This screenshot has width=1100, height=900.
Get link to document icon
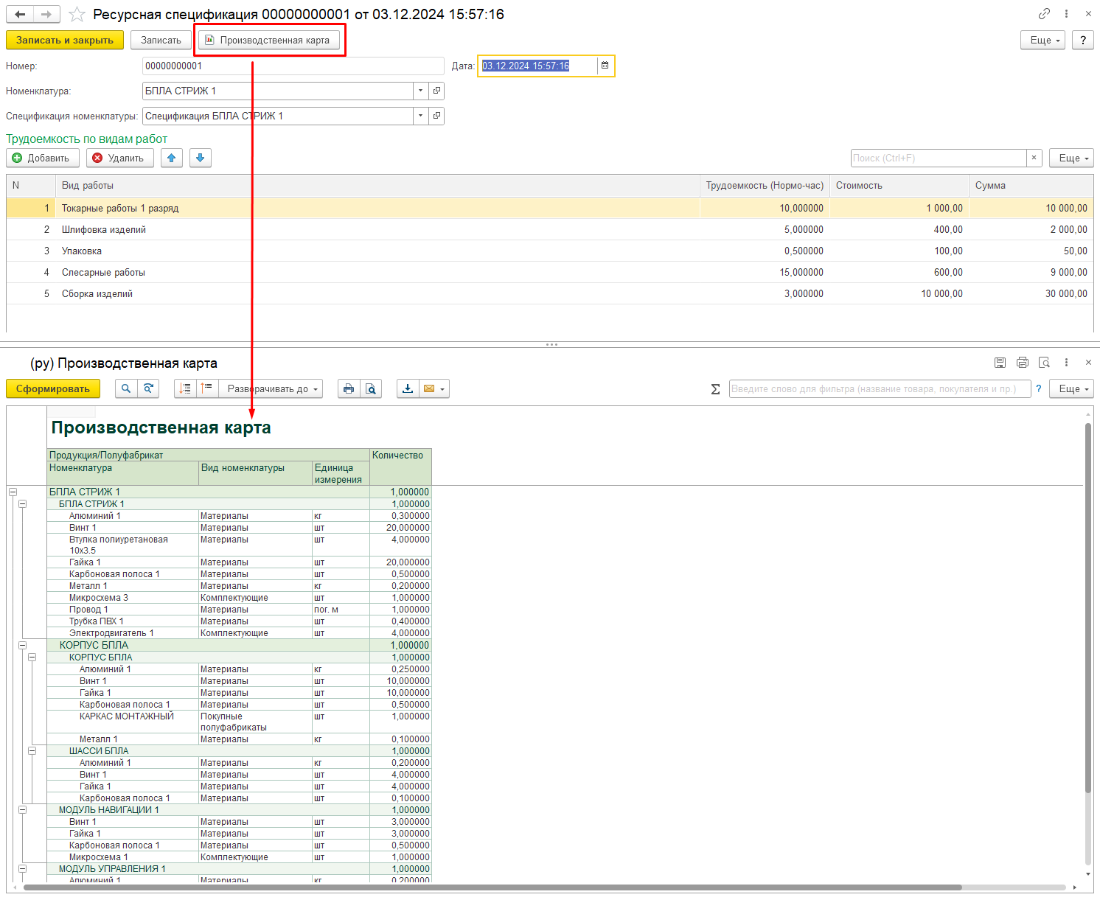(x=1044, y=14)
